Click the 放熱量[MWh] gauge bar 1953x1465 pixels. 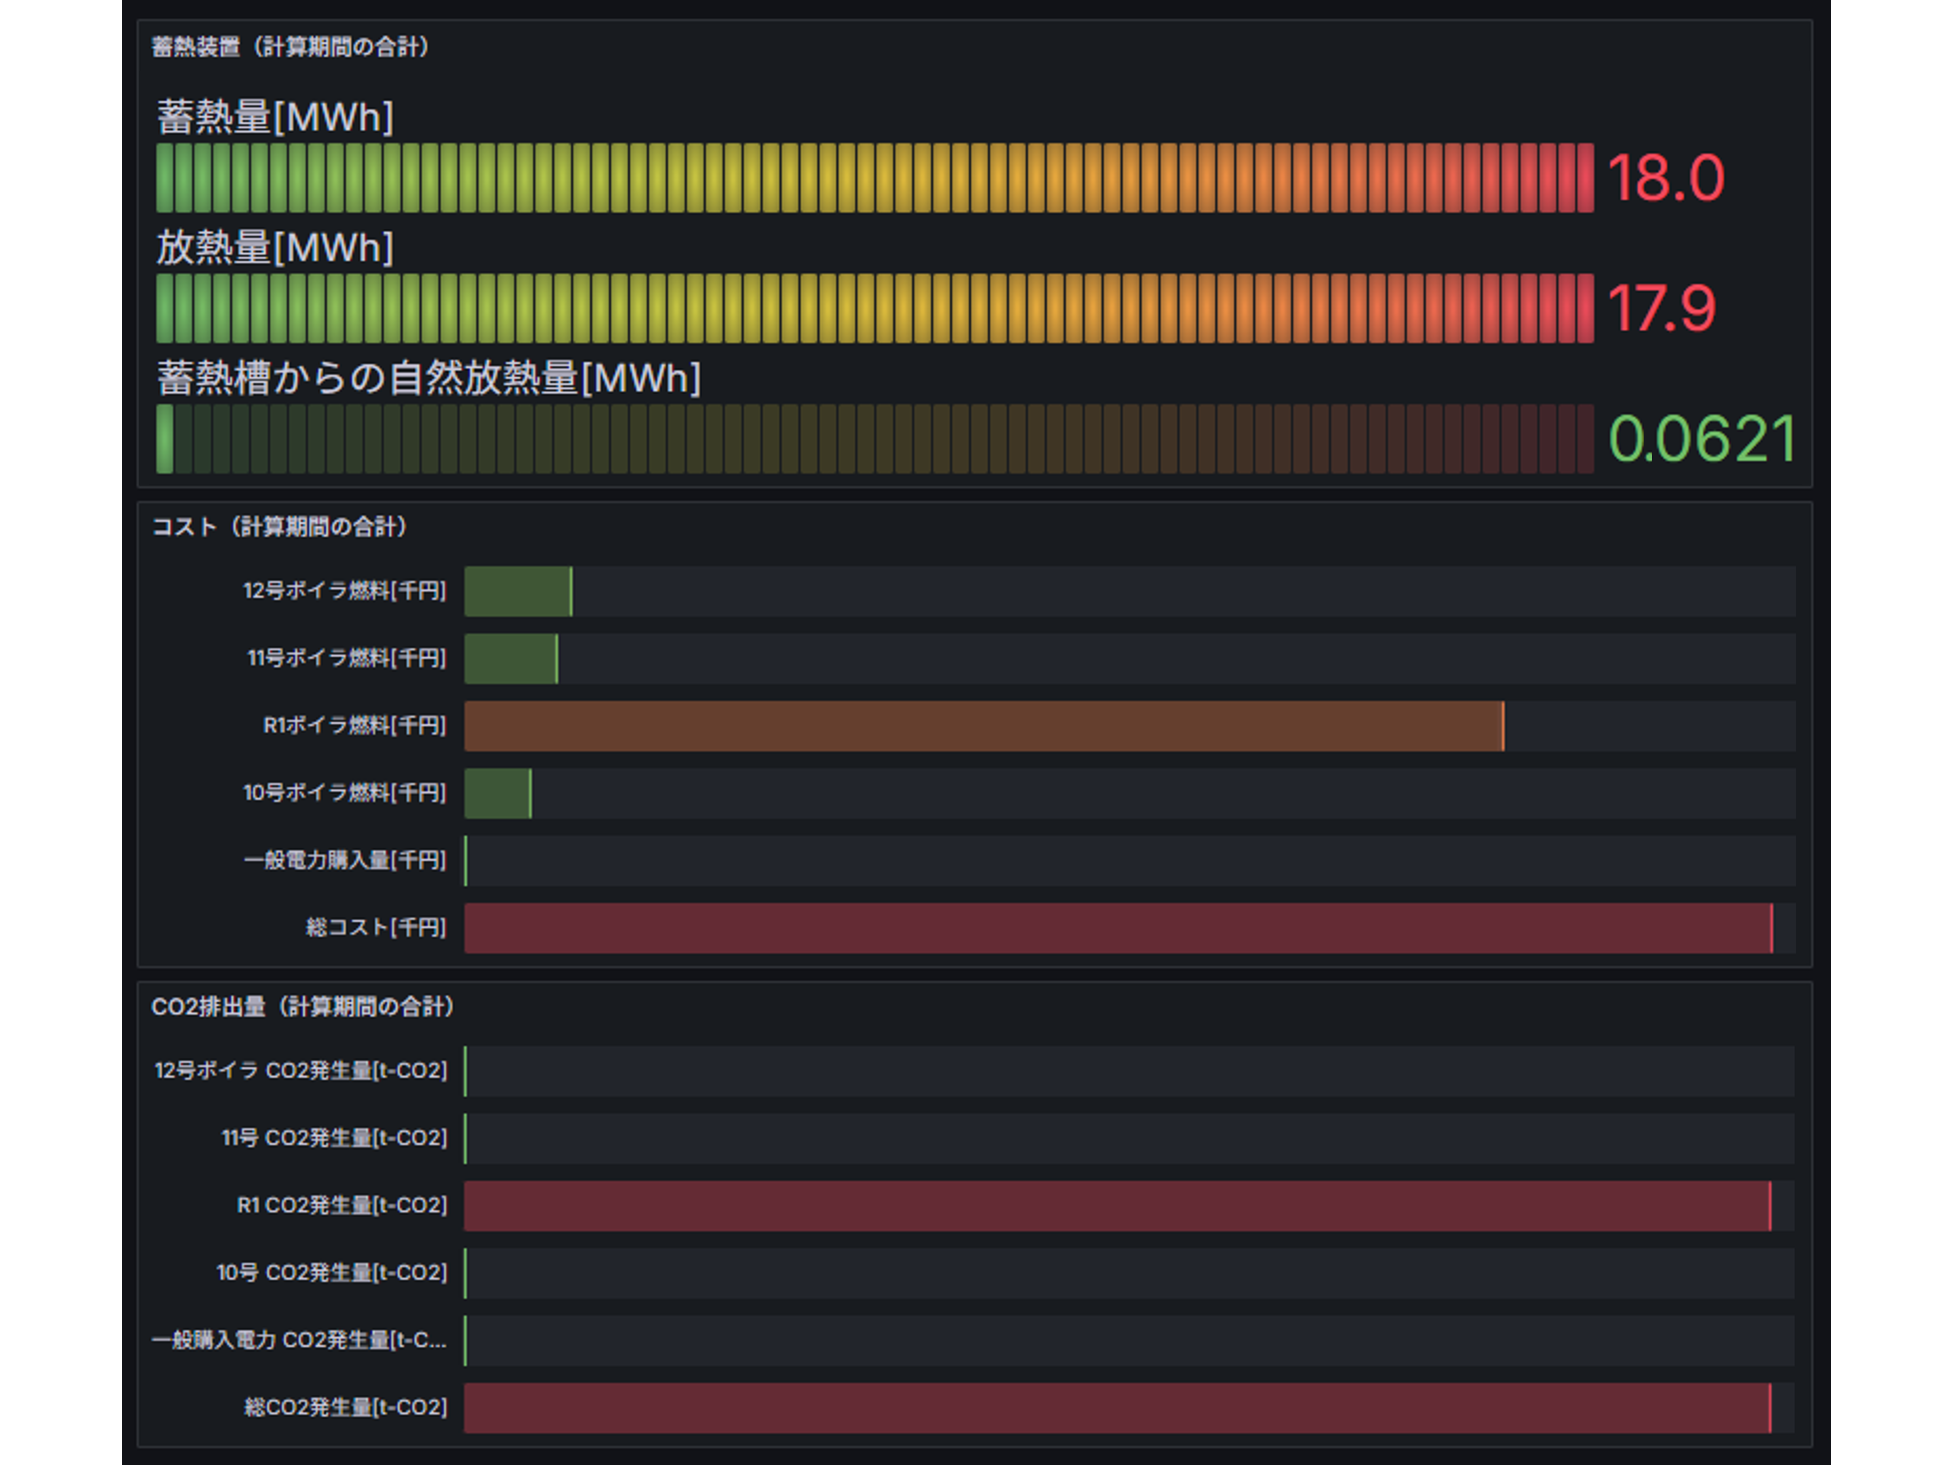pyautogui.click(x=875, y=308)
